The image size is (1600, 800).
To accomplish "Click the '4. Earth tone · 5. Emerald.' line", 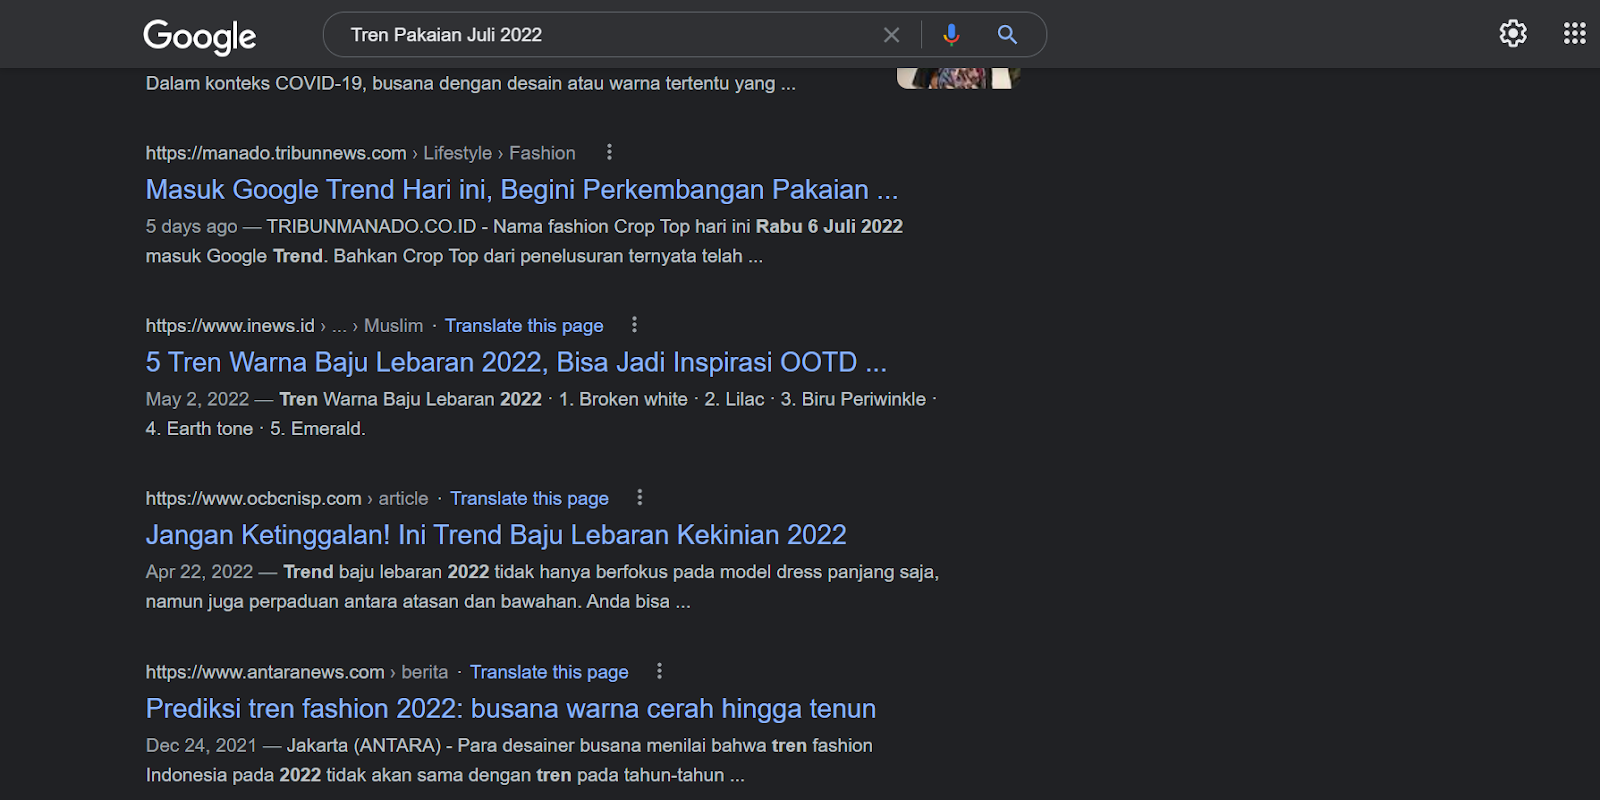I will click(256, 428).
